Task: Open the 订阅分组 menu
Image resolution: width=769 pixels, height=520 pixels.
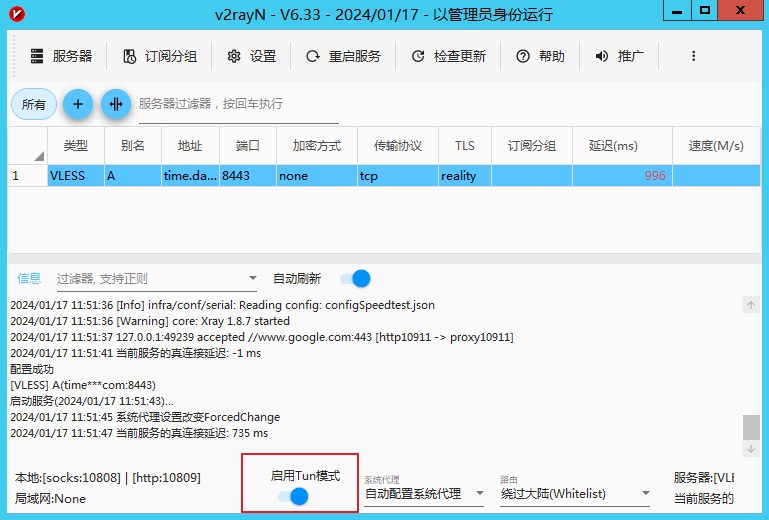Action: click(159, 56)
